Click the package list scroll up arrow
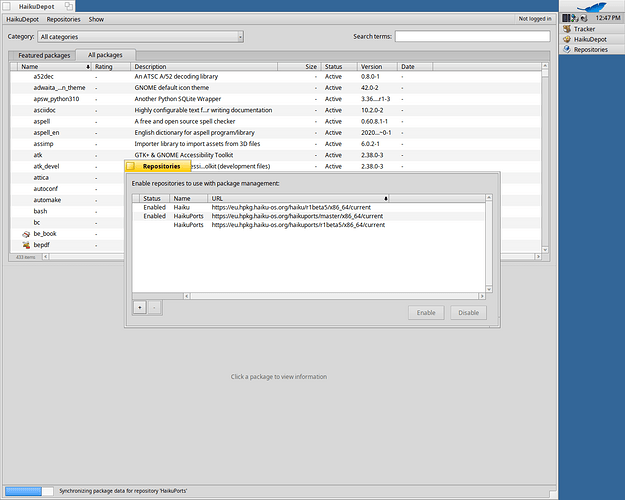 pyautogui.click(x=545, y=66)
